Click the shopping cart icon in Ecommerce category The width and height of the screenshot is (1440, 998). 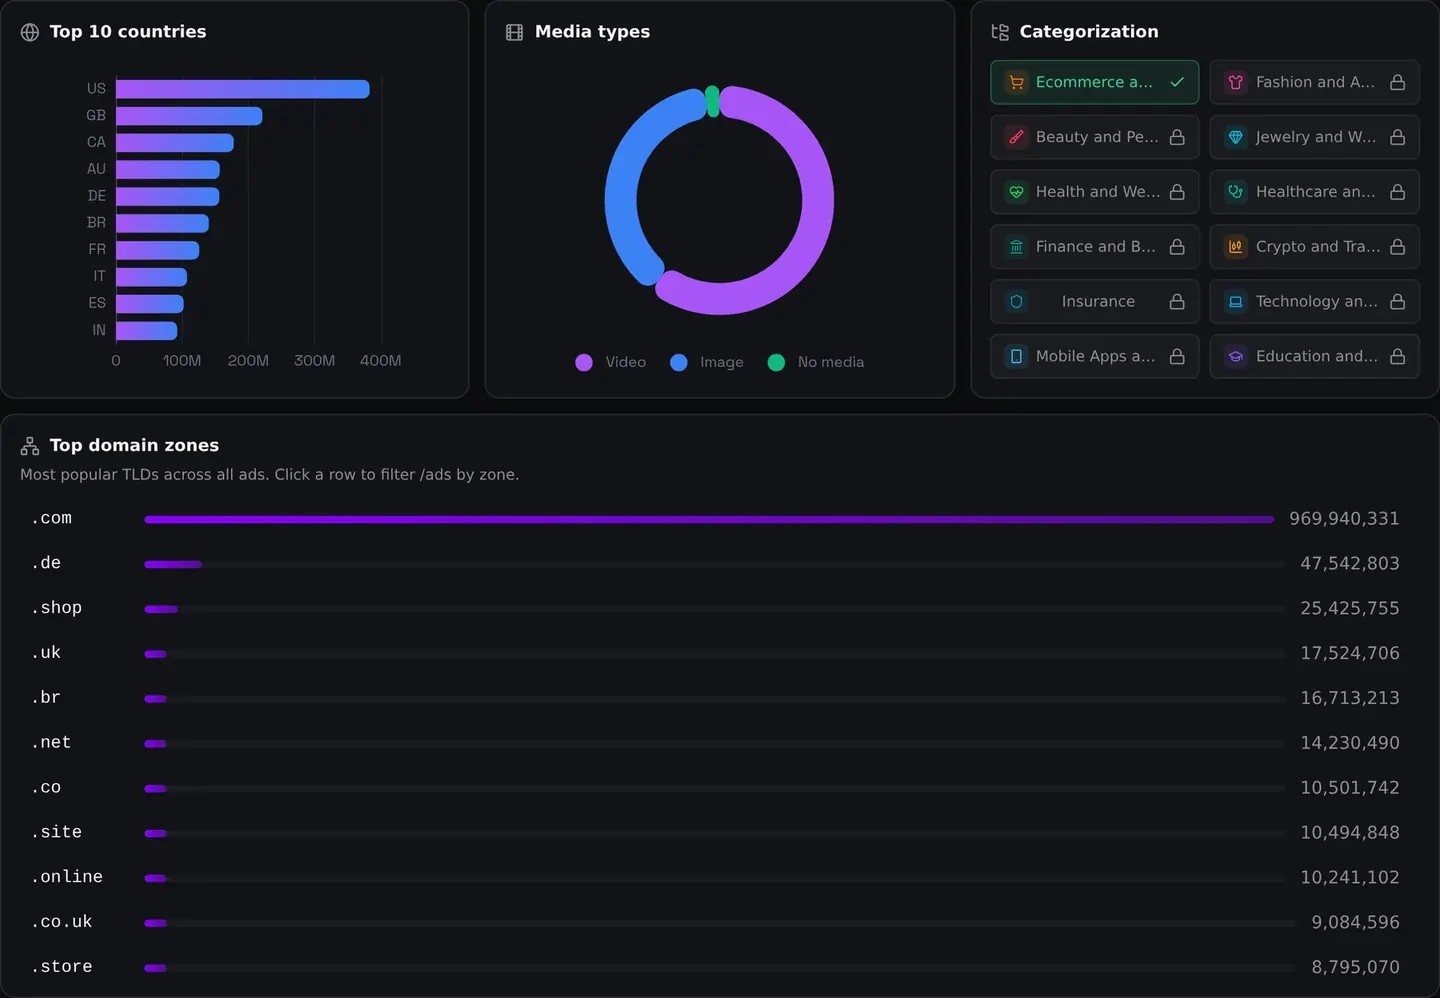(x=1016, y=82)
